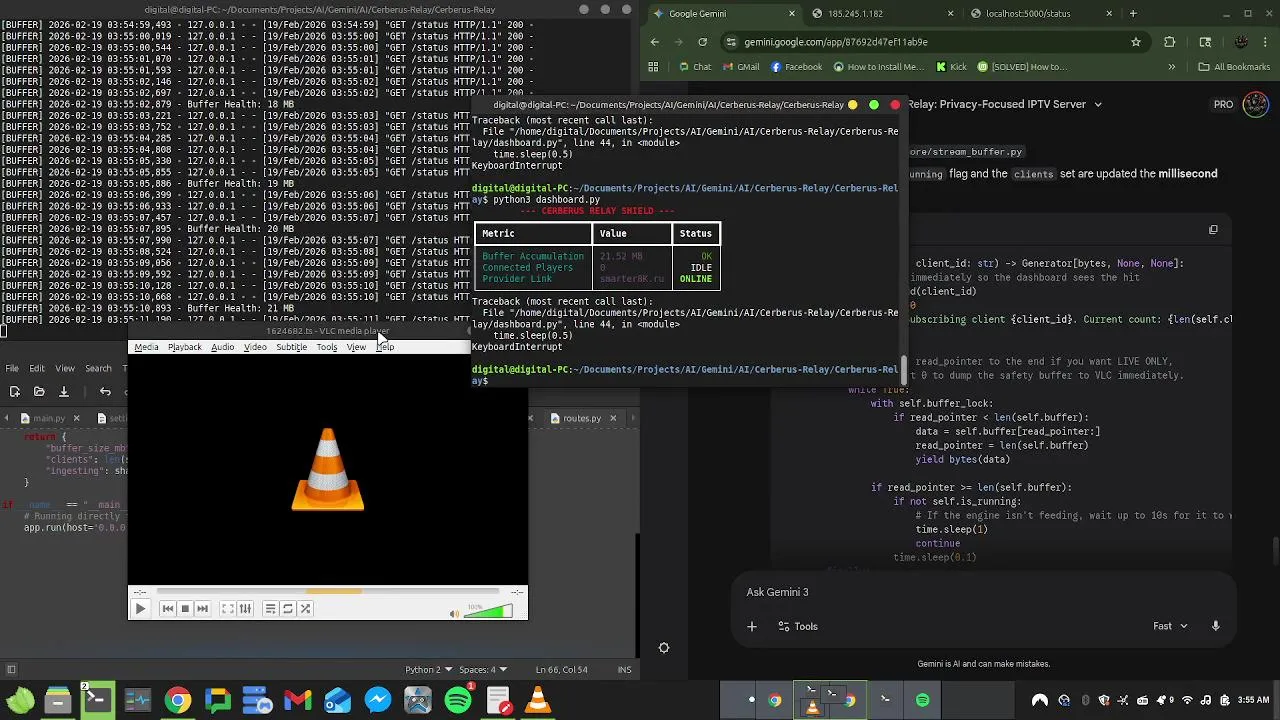Copy code block icon in Gemini
The image size is (1280, 720).
click(x=1213, y=229)
